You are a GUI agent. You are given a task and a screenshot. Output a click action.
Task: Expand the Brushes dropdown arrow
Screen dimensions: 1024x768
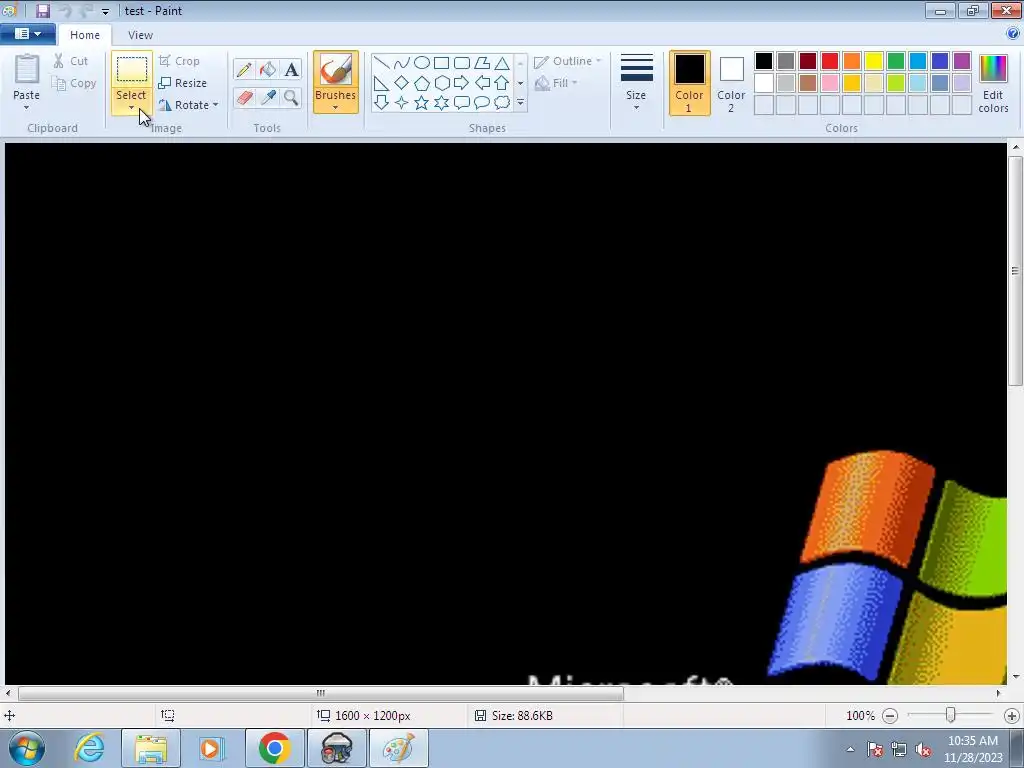(x=335, y=108)
